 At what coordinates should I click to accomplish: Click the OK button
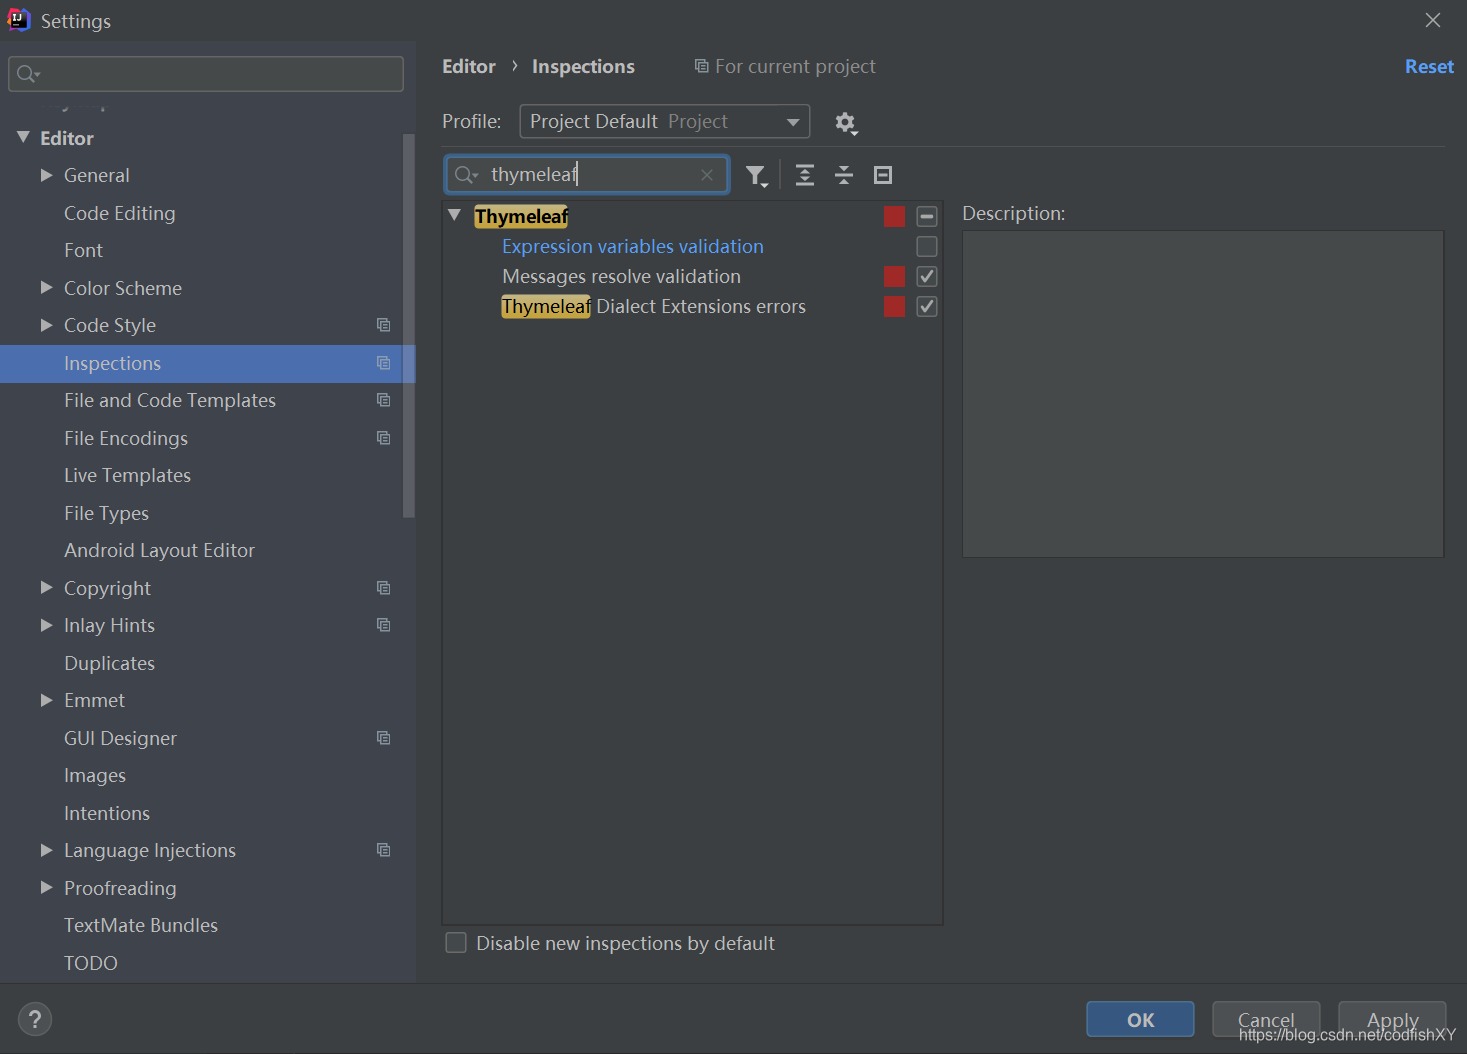point(1140,1019)
